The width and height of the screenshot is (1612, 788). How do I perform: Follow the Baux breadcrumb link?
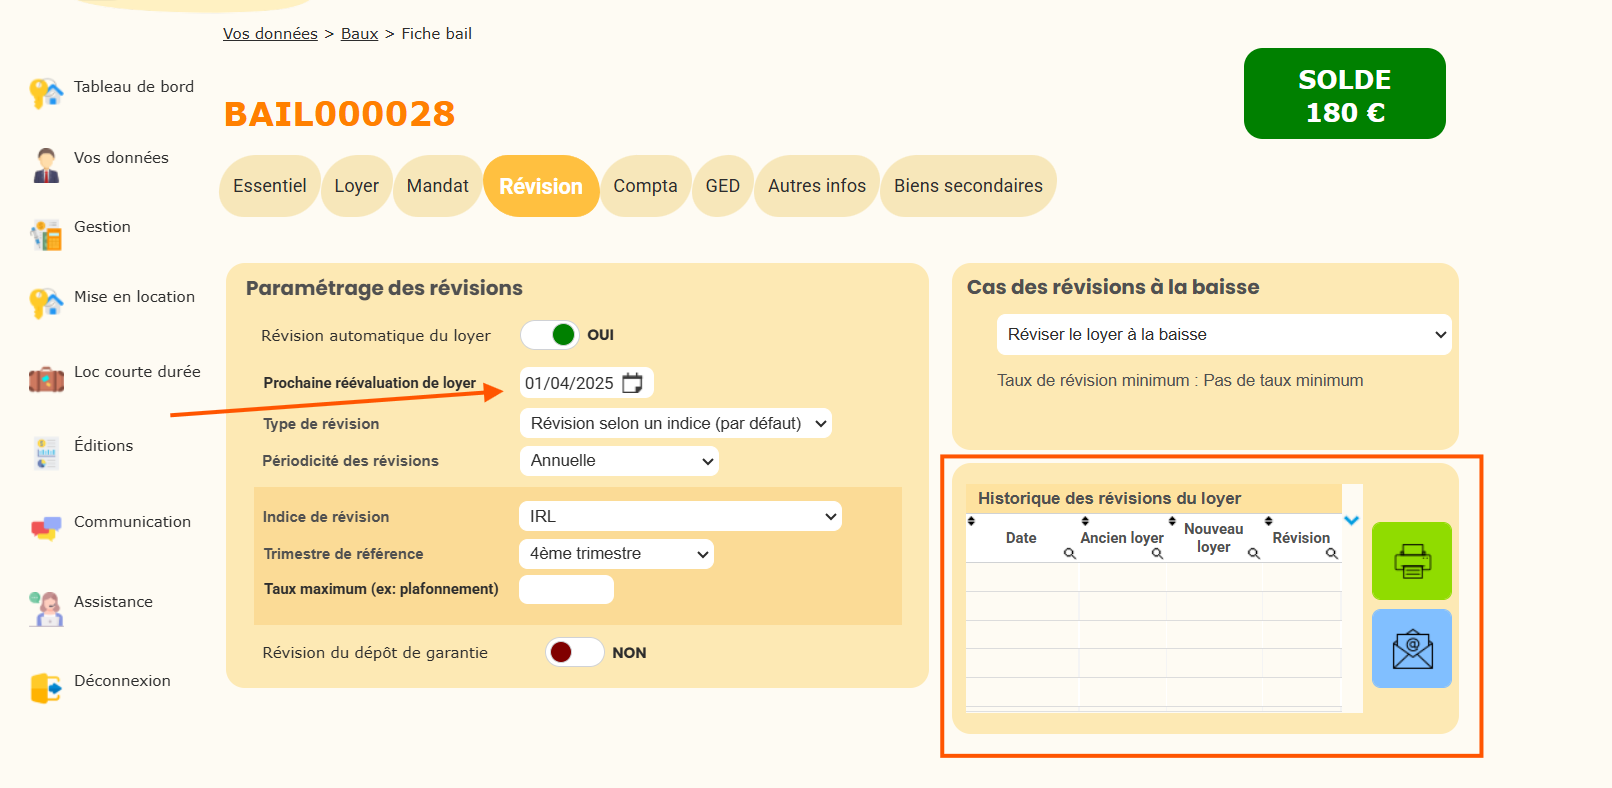point(359,34)
